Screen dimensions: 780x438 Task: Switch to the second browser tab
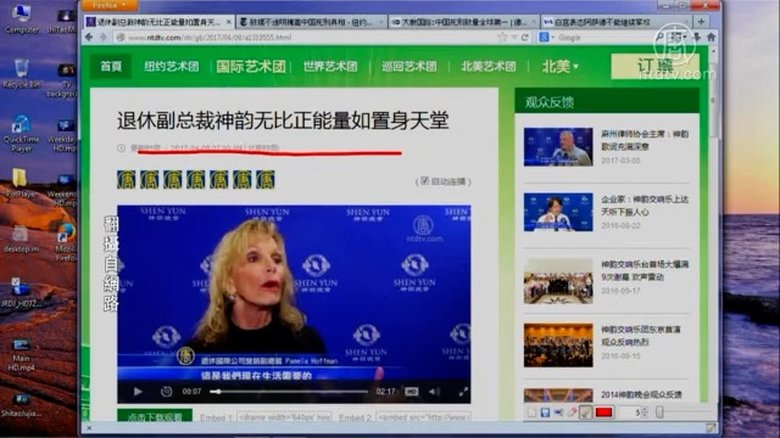tap(311, 21)
